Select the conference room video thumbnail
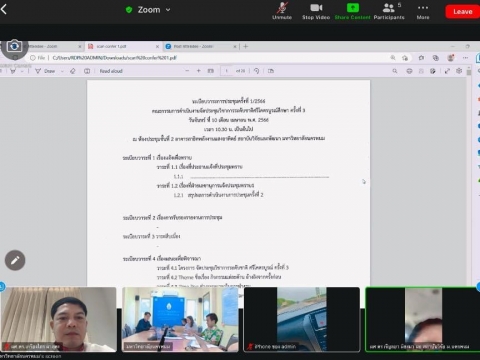 tap(180, 319)
